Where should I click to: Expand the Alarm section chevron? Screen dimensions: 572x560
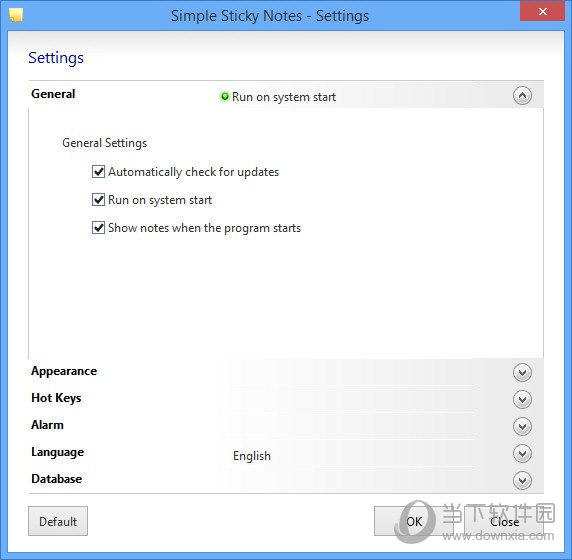(522, 426)
